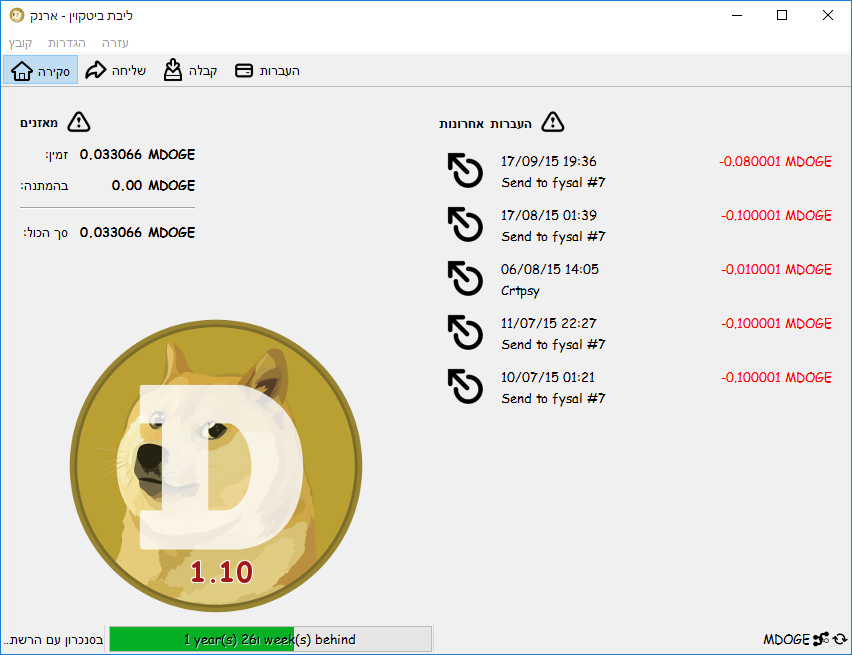Select the 11/07/15 22:27 transaction date
The image size is (852, 655).
point(548,323)
